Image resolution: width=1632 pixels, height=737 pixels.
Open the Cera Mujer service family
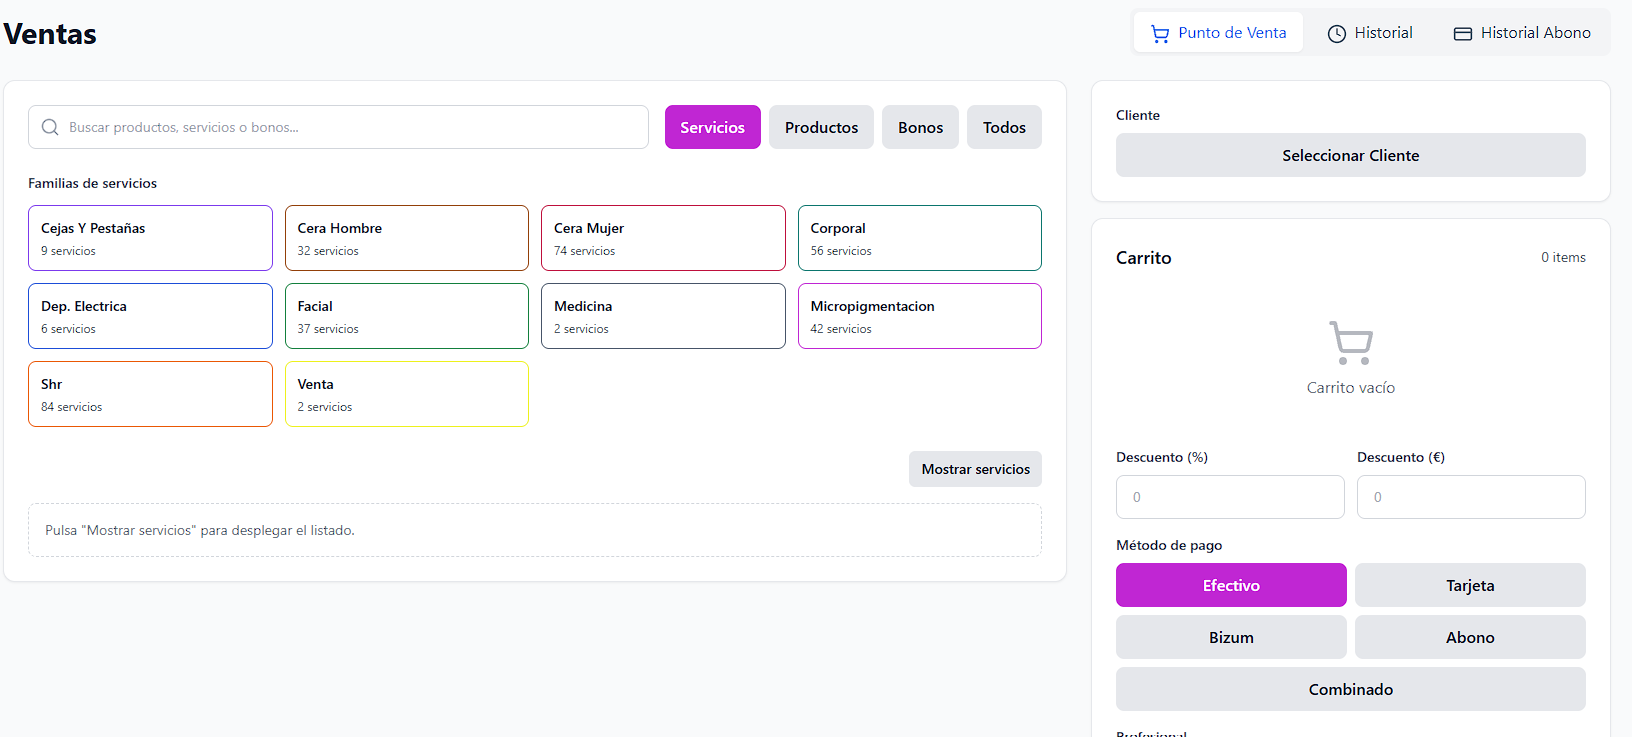pyautogui.click(x=663, y=238)
